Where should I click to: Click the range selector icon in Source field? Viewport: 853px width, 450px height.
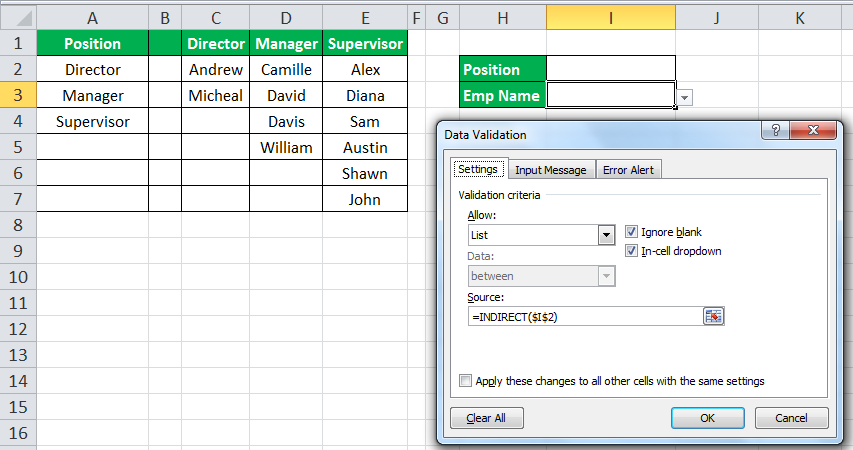[x=713, y=316]
